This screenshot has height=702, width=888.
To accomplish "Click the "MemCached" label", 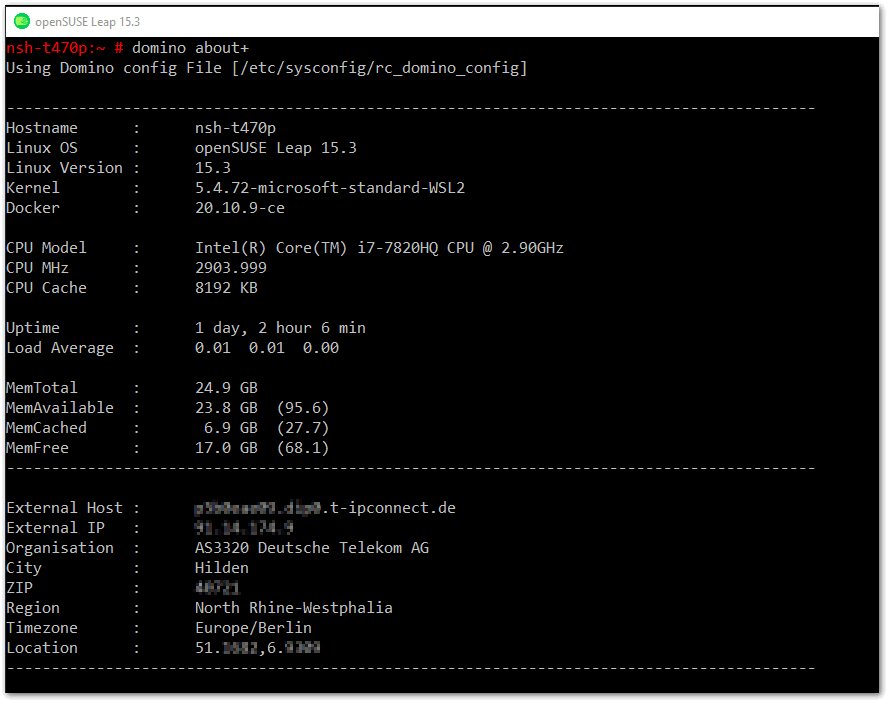I will coord(46,428).
